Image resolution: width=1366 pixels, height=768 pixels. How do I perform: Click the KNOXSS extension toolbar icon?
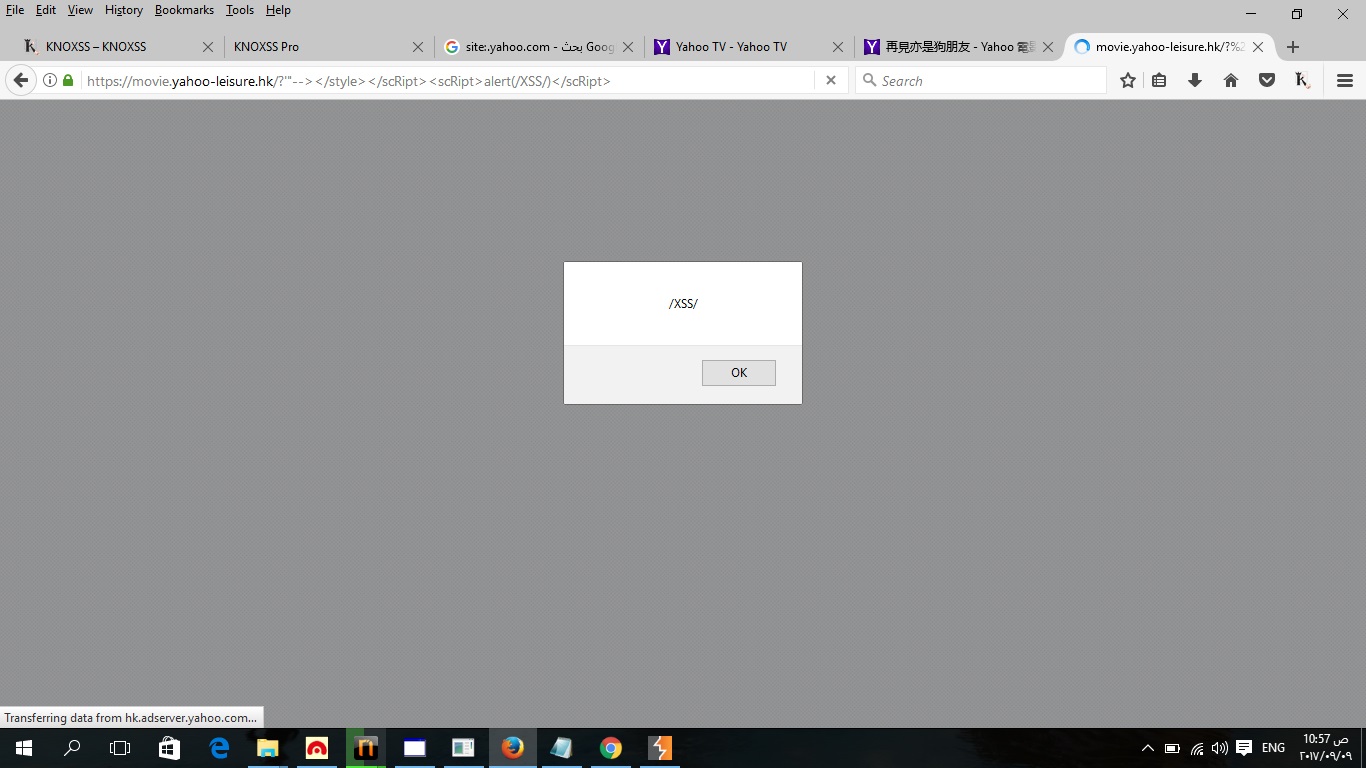tap(1302, 81)
